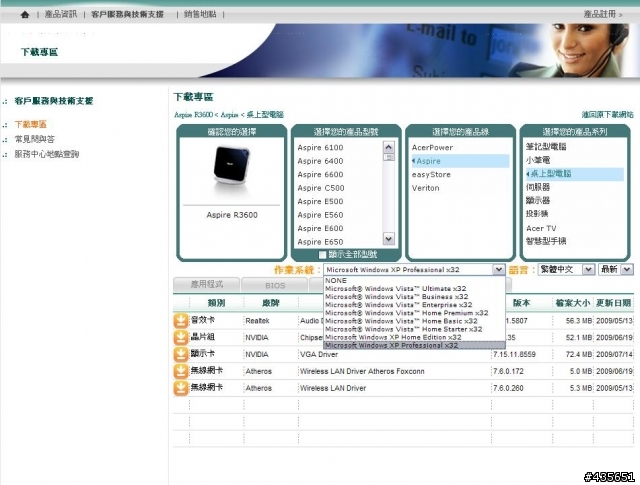This screenshot has height=485, width=640.
Task: Select 智慧型手機 product series
Action: (546, 241)
